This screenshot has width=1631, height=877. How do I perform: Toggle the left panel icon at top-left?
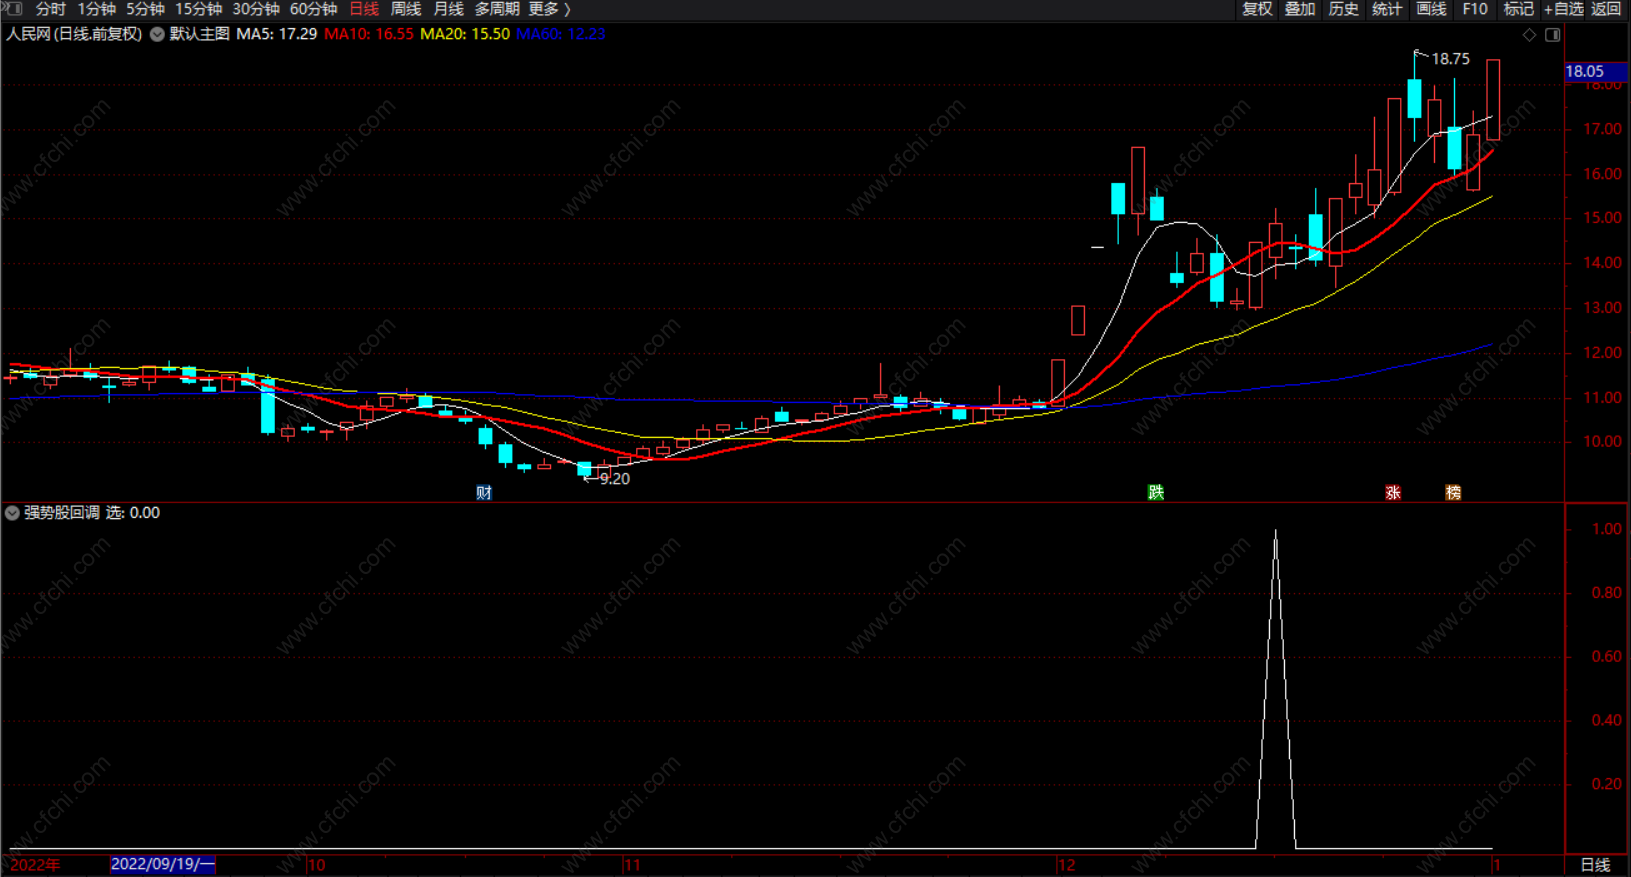coord(12,8)
